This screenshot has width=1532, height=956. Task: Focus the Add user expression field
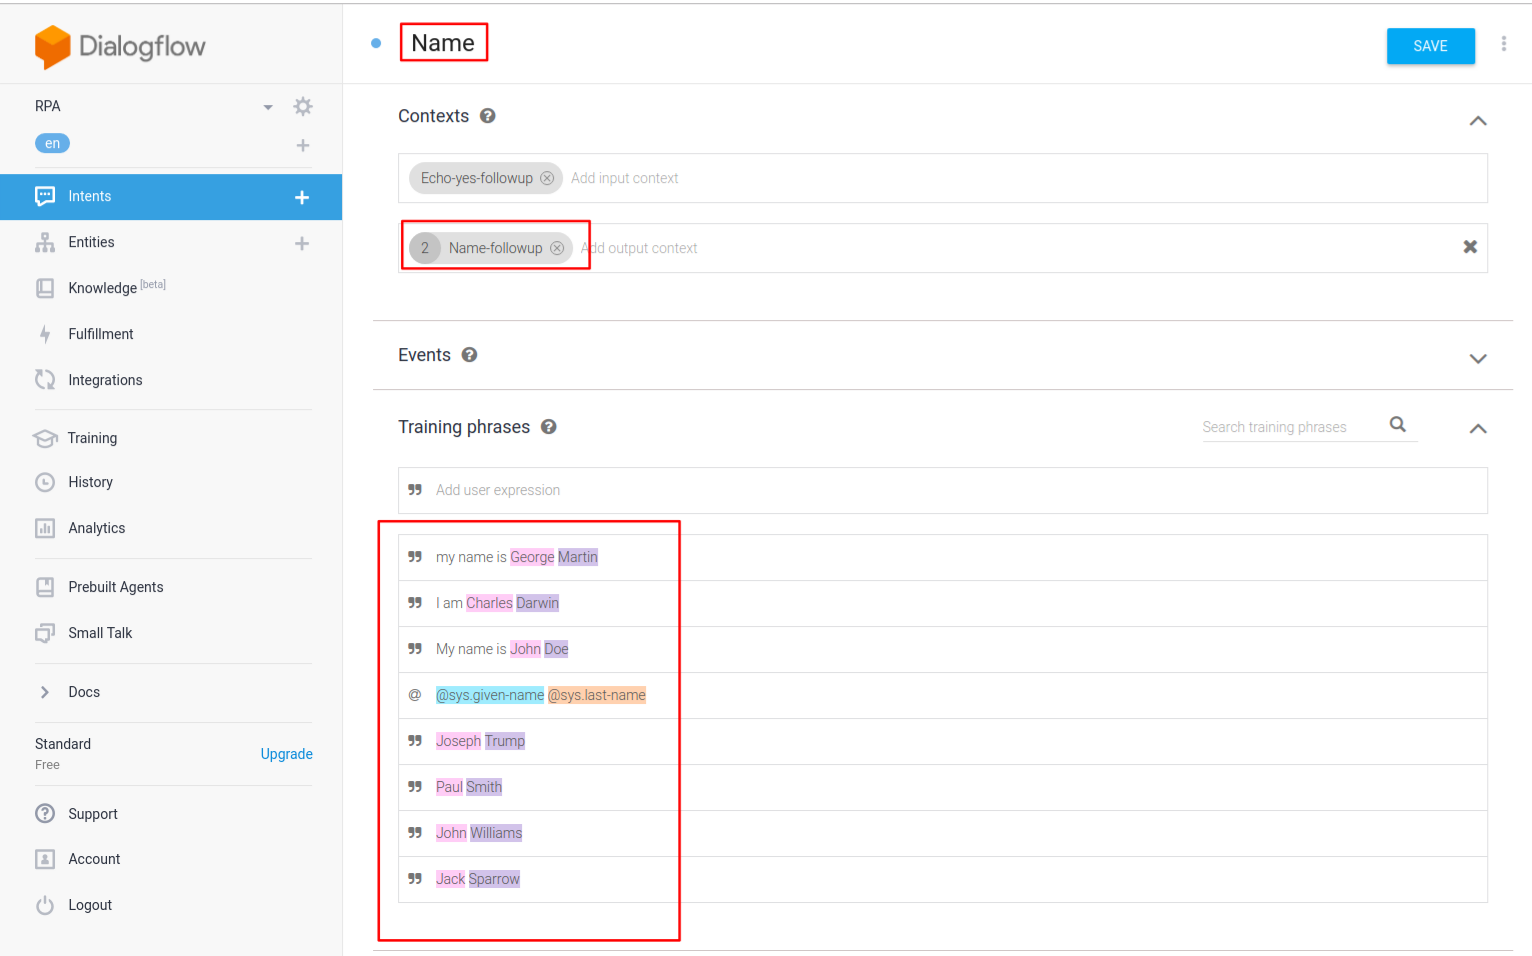pos(943,491)
